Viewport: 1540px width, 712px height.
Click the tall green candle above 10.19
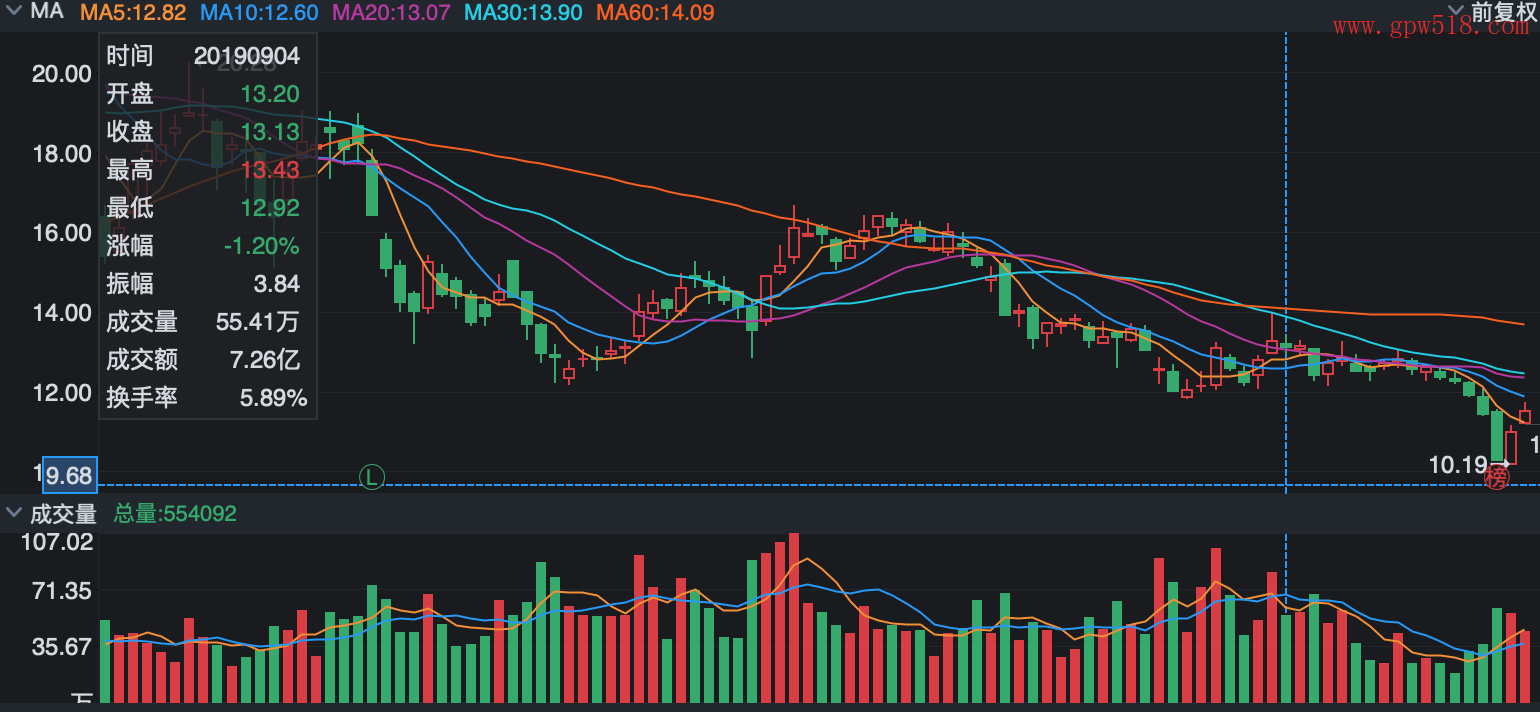pyautogui.click(x=1497, y=435)
